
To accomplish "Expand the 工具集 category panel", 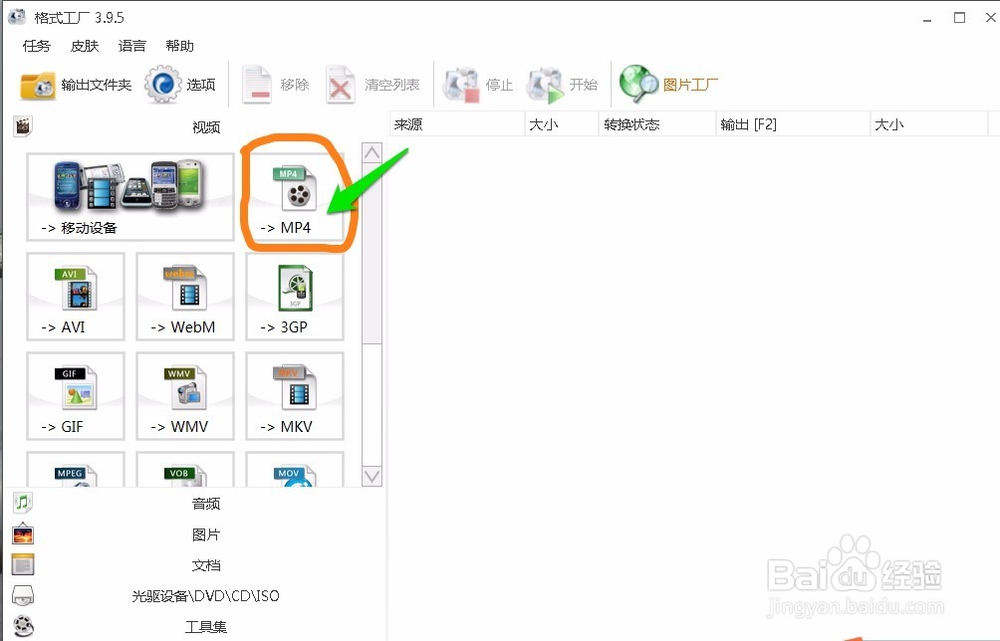I will (205, 626).
